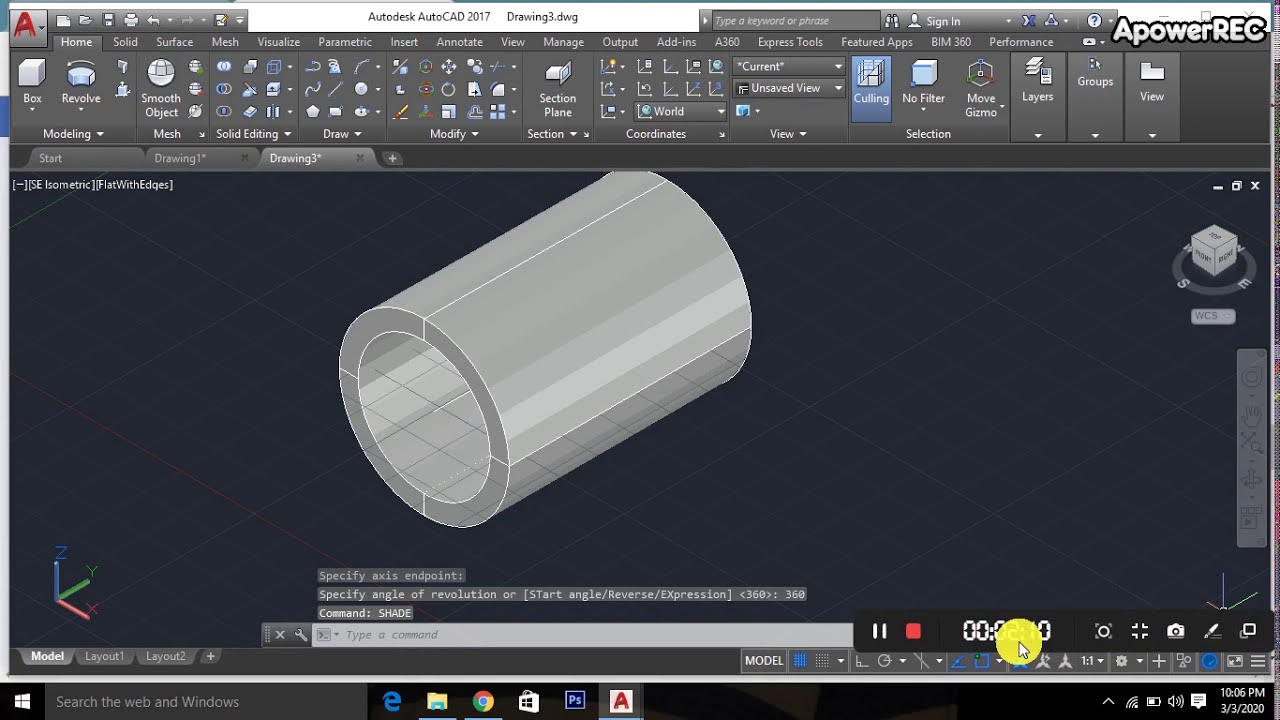Image resolution: width=1280 pixels, height=720 pixels.
Task: Click the recorder annotation pen icon
Action: point(1212,631)
